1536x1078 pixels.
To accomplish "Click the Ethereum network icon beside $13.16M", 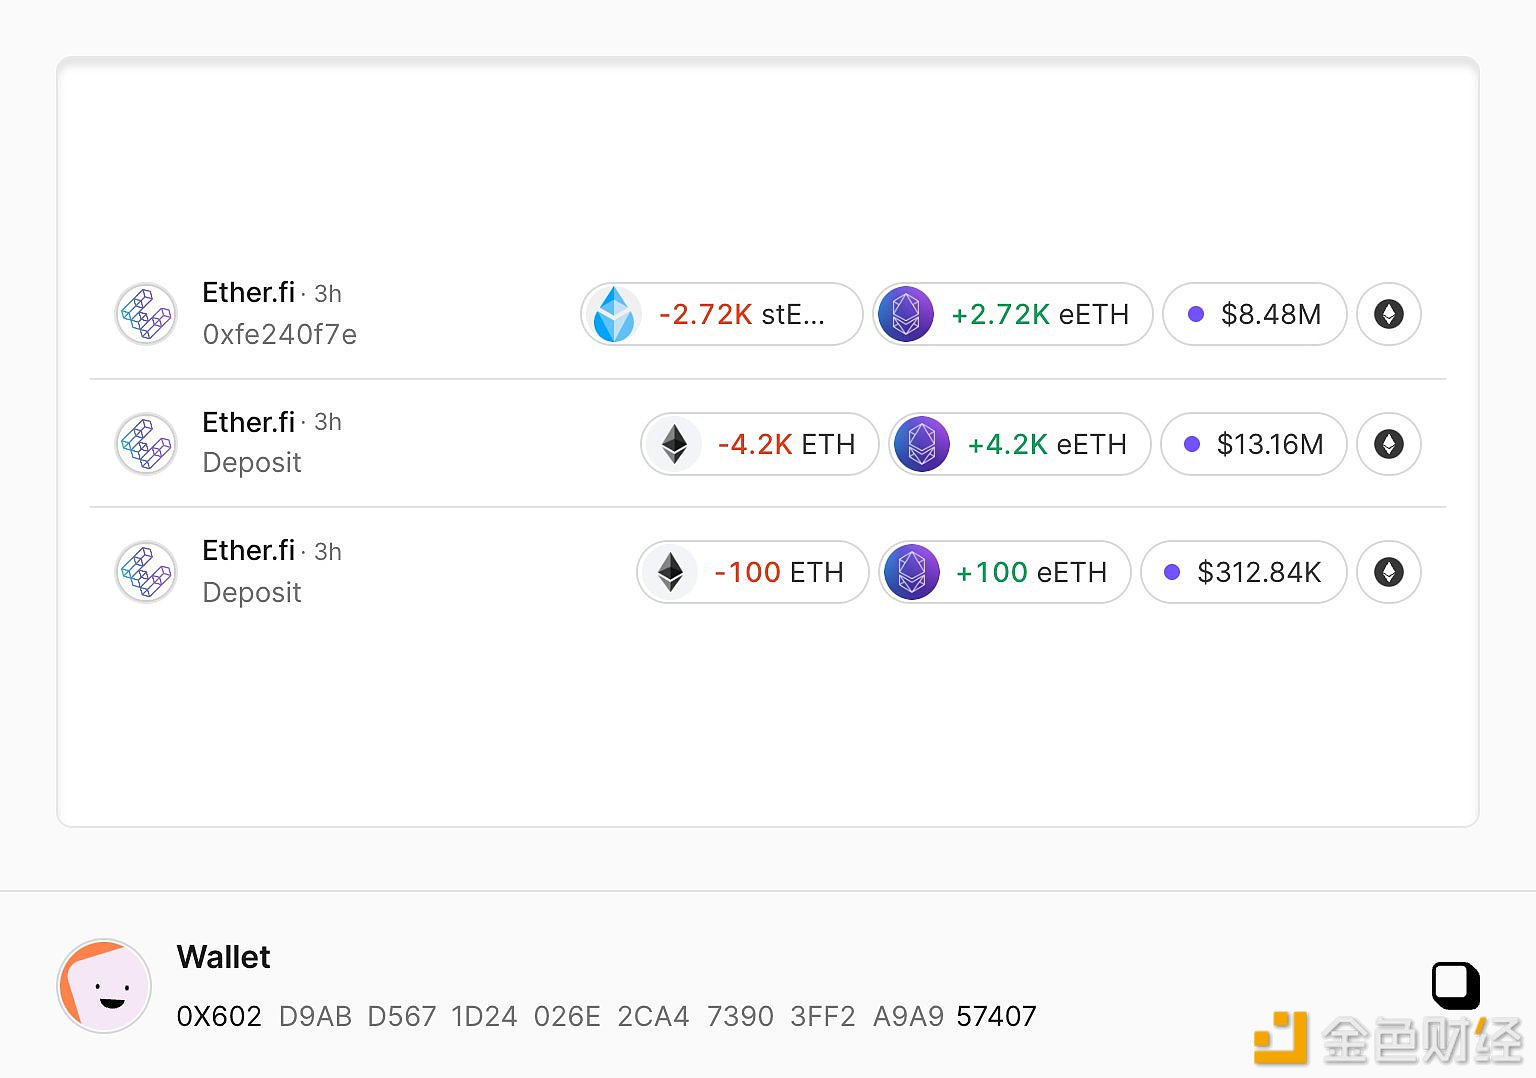I will [1388, 444].
